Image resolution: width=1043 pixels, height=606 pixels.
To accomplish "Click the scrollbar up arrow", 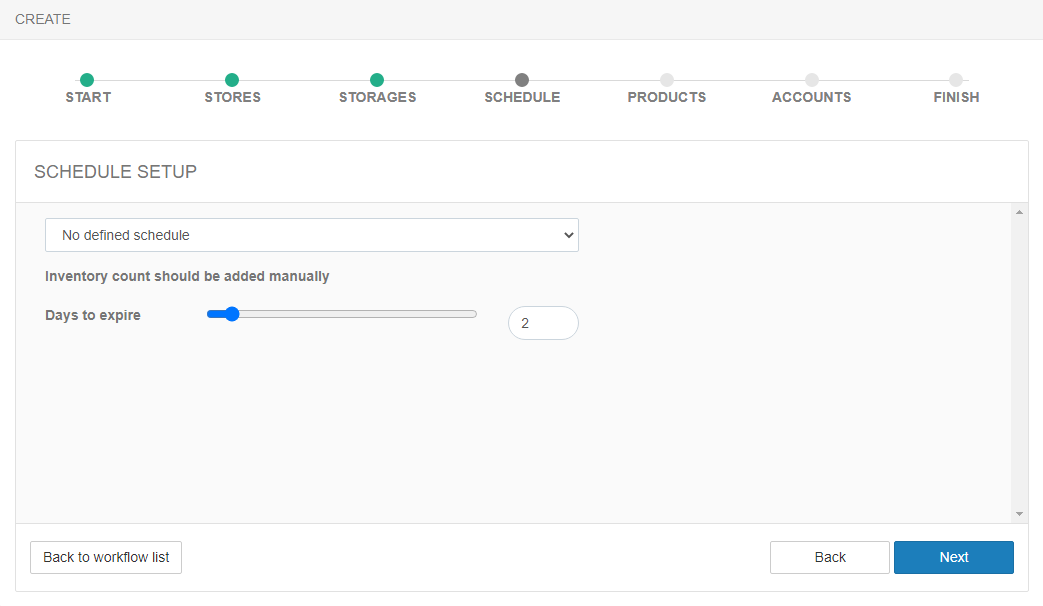I will tap(1019, 212).
